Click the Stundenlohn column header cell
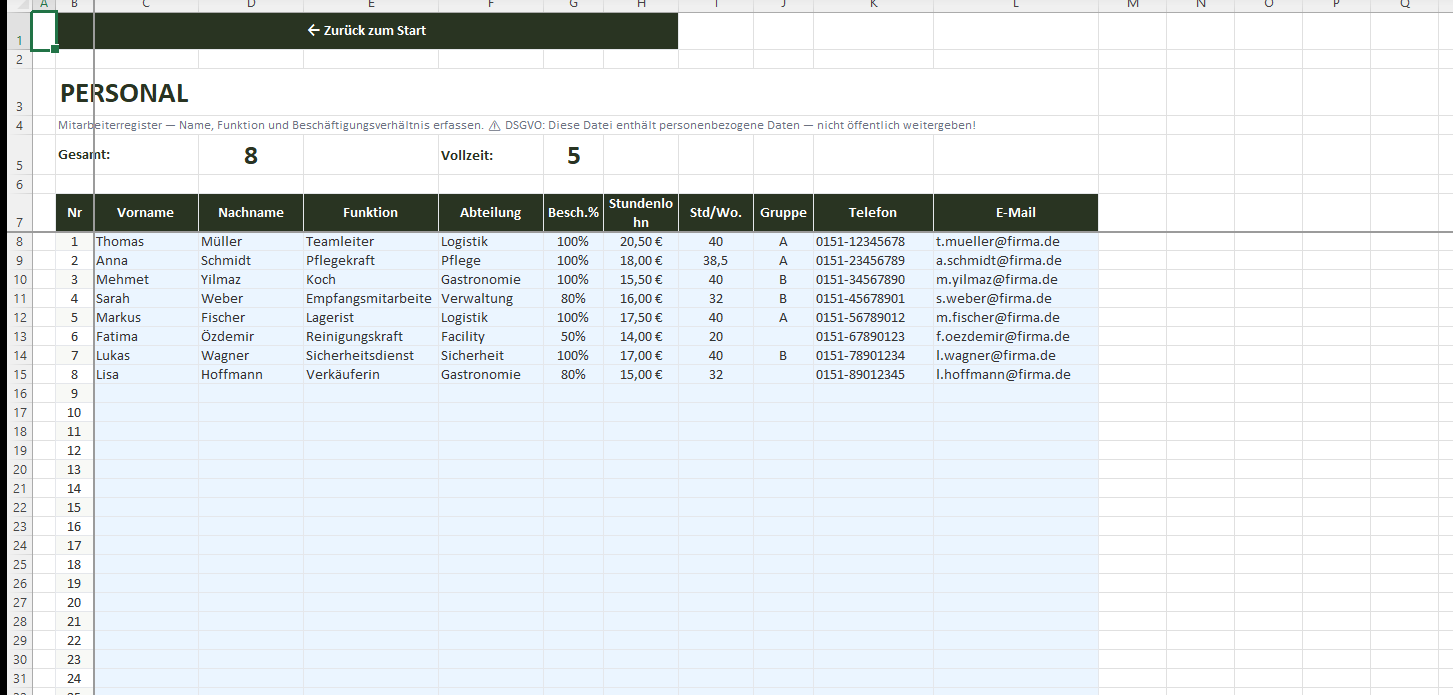This screenshot has height=695, width=1453. [x=640, y=213]
